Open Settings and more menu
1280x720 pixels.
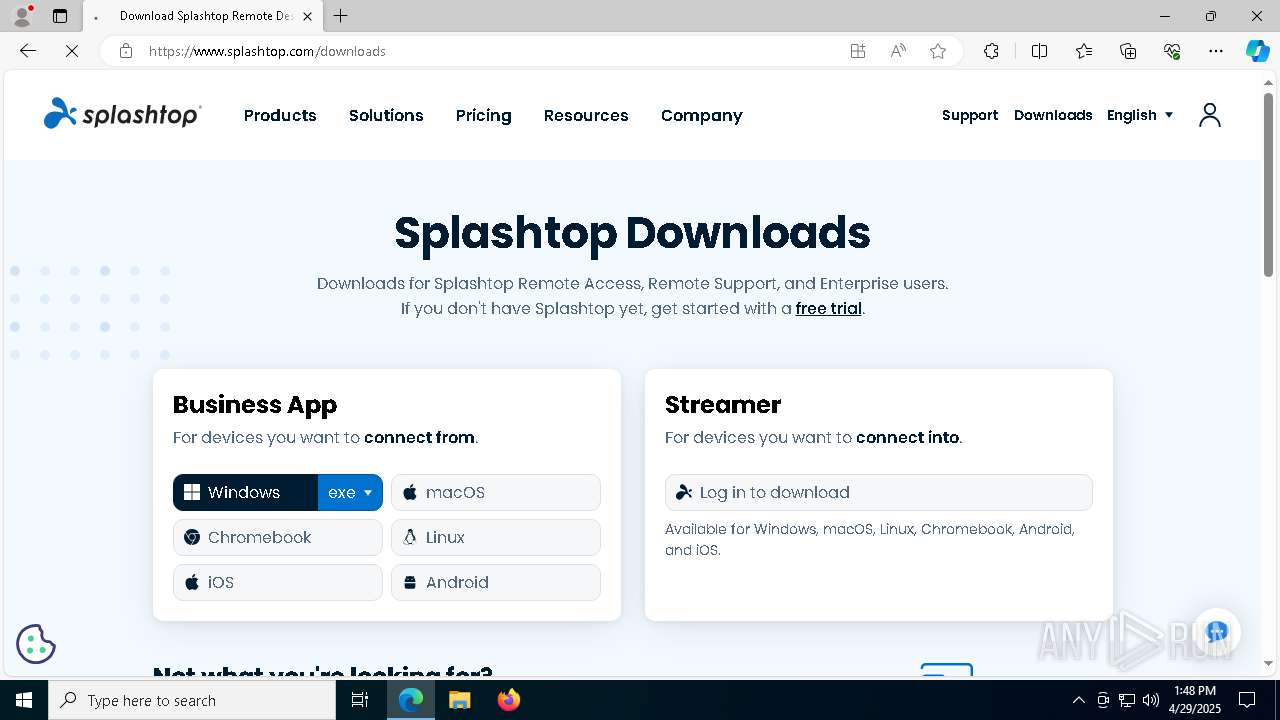pos(1216,51)
